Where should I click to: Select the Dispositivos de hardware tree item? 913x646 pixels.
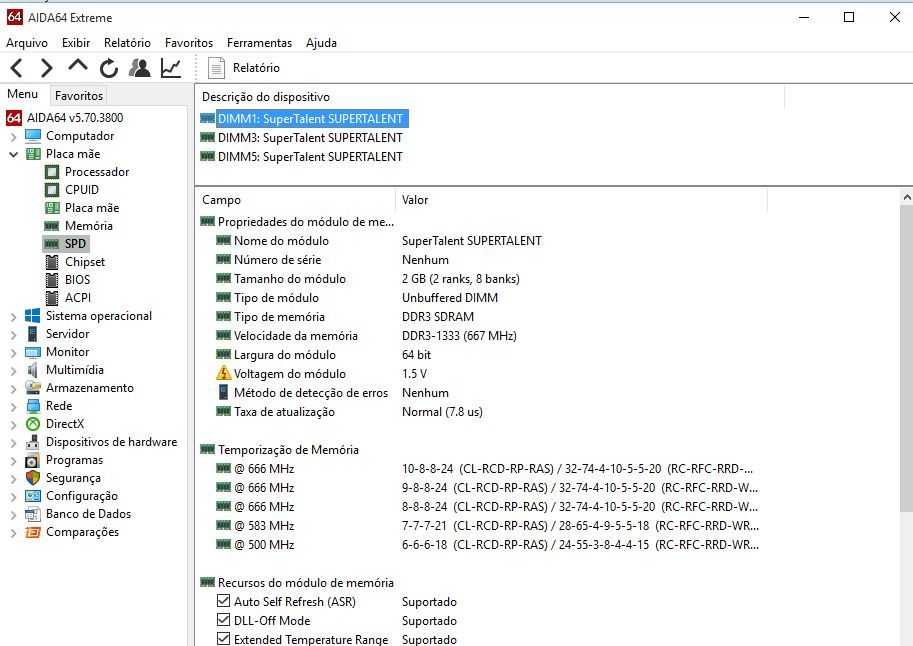click(x=112, y=442)
